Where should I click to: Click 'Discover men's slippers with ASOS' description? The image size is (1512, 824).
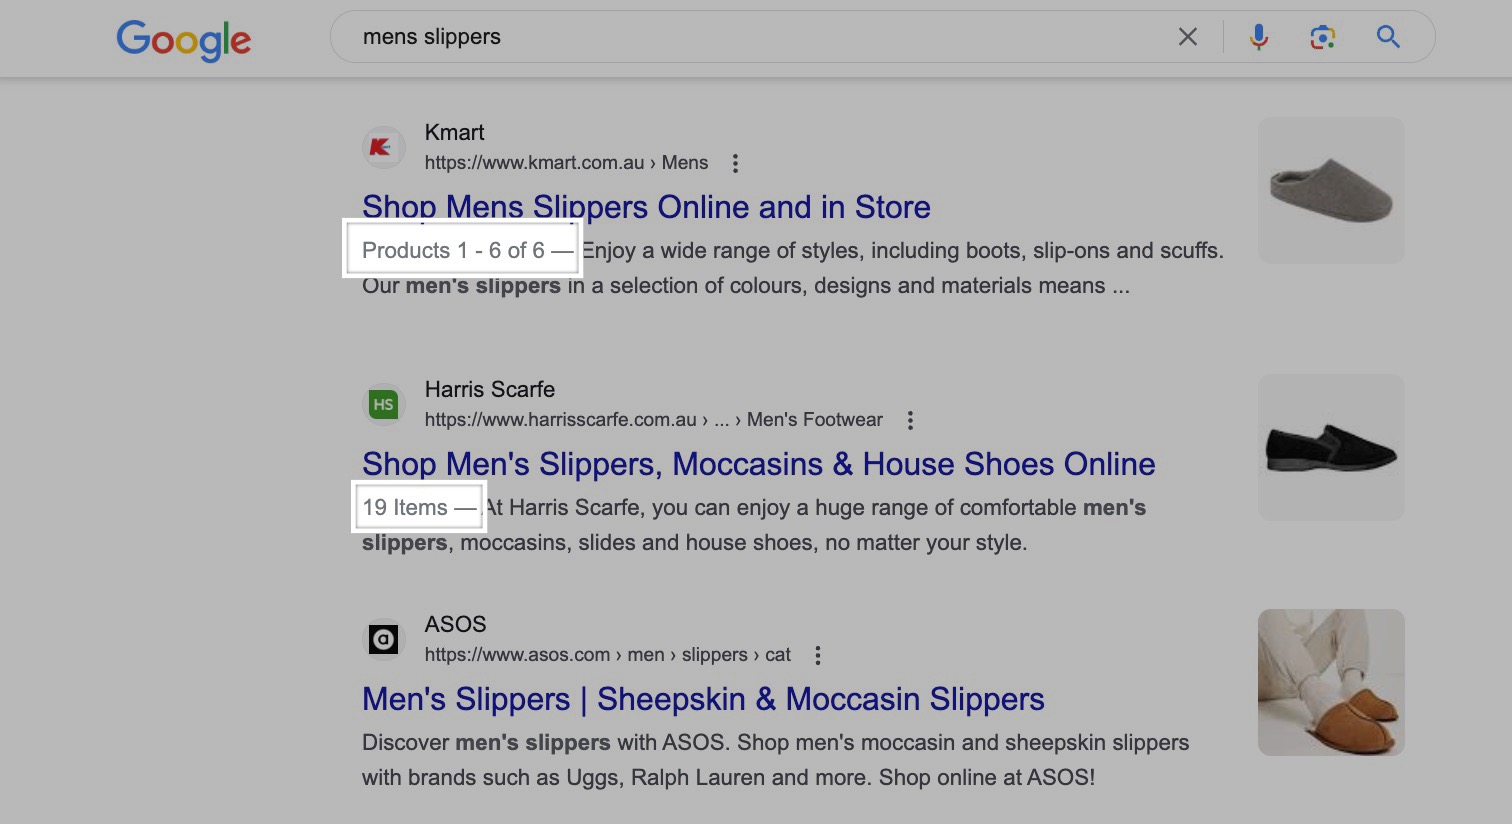click(775, 760)
